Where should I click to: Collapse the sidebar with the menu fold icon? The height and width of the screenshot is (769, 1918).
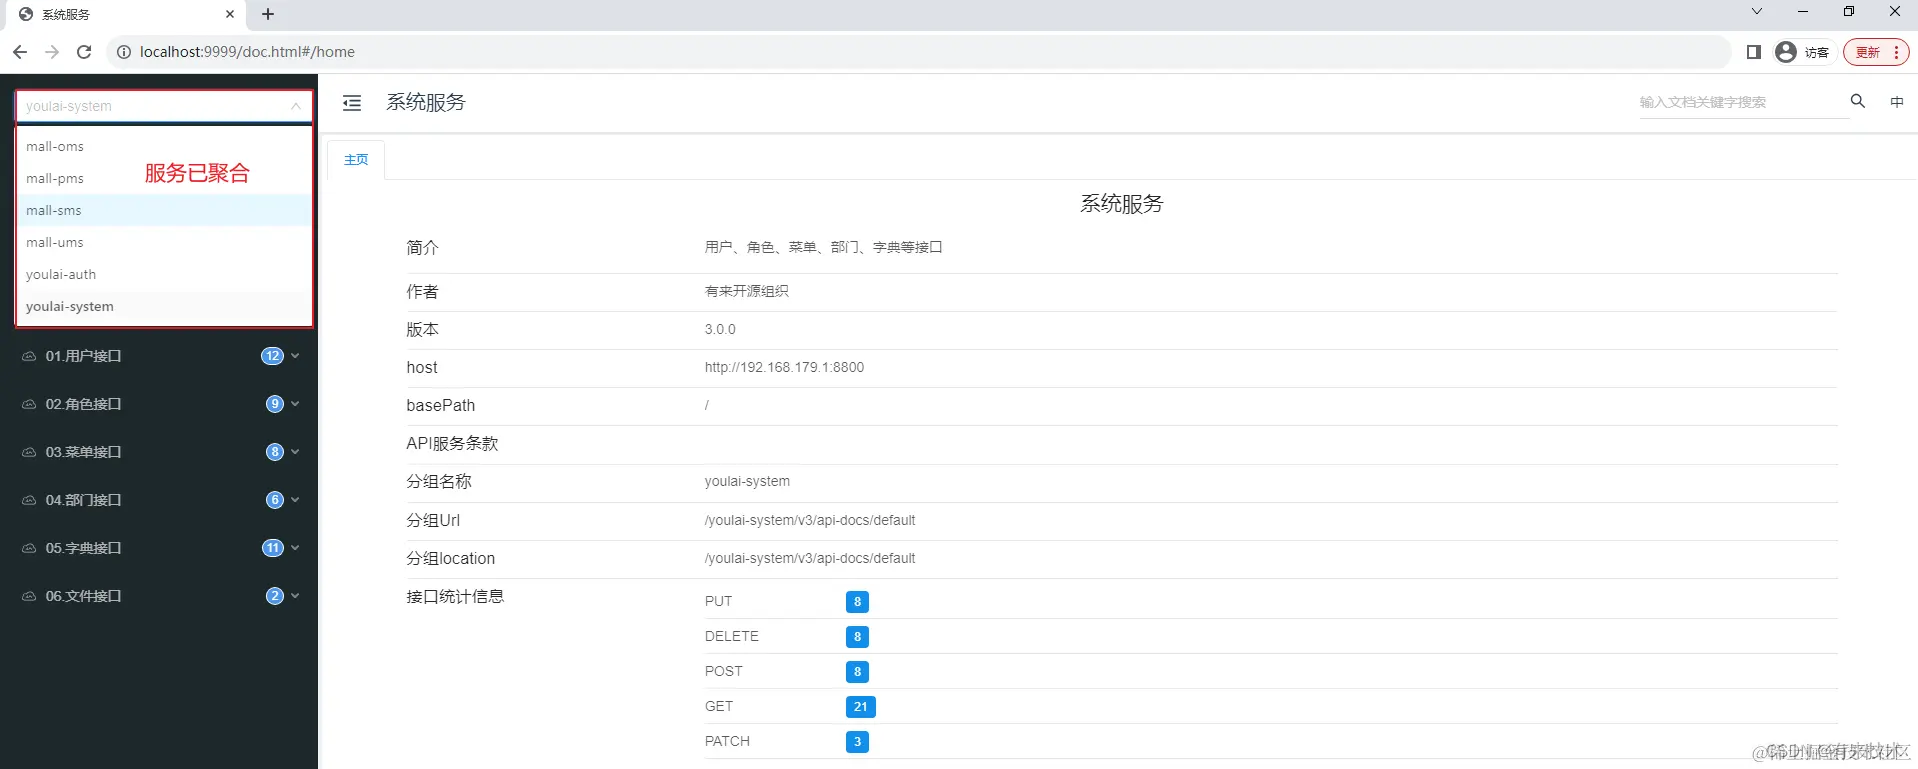pos(352,103)
